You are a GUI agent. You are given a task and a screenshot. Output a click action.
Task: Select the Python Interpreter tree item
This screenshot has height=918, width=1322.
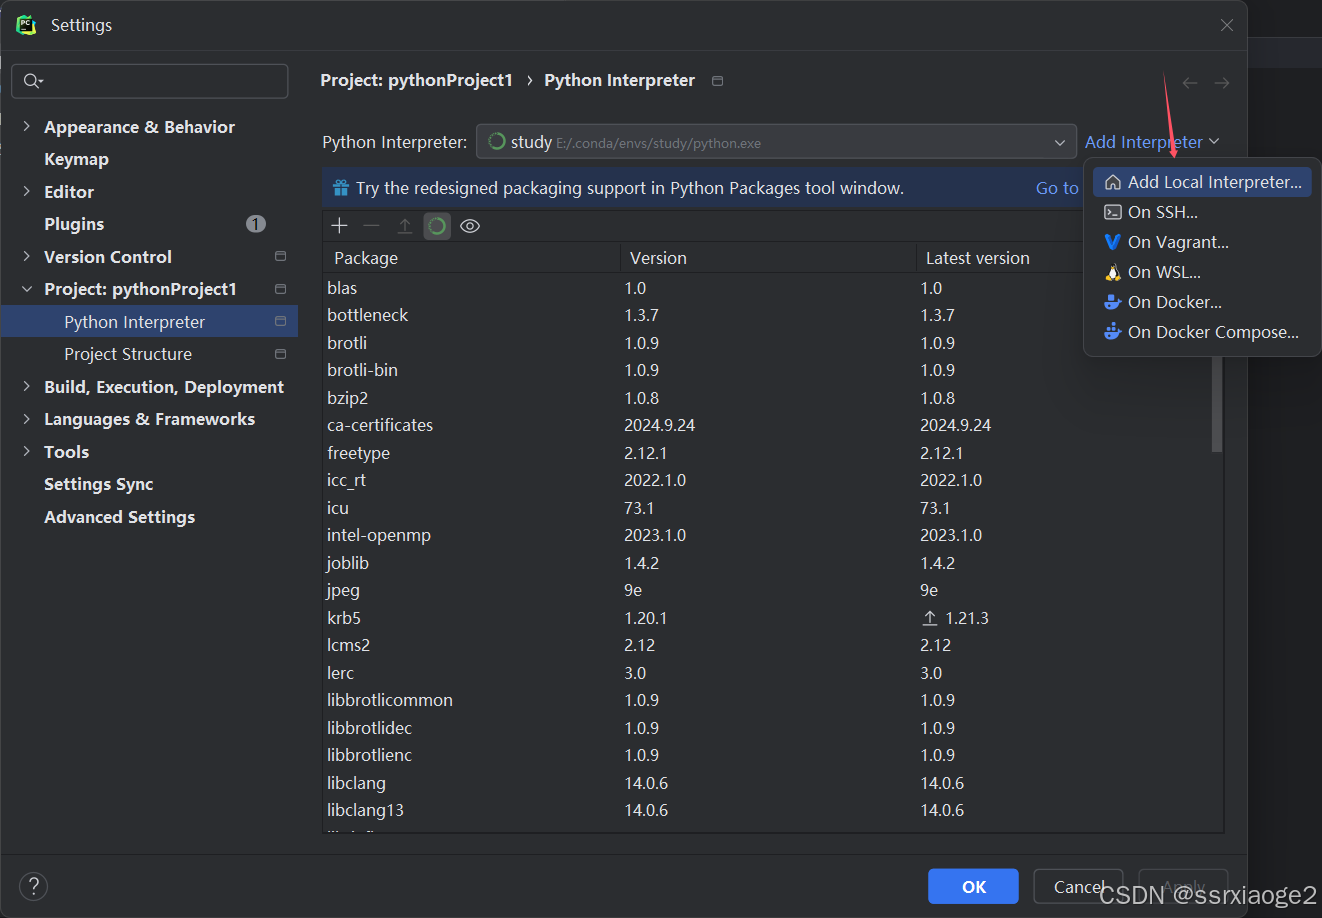[150, 322]
